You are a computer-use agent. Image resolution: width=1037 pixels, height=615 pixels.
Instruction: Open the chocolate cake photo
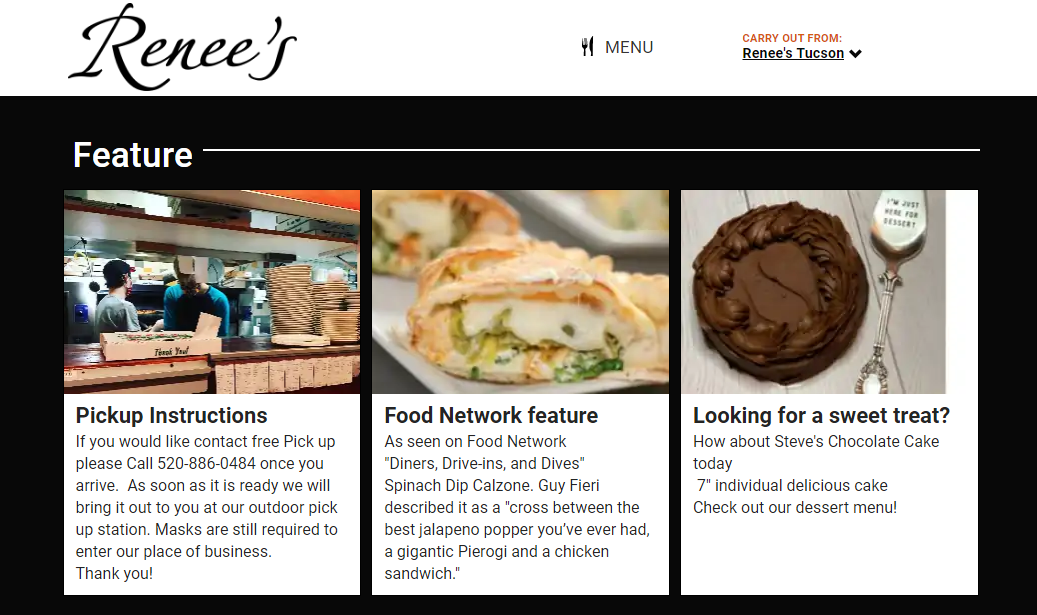[813, 292]
